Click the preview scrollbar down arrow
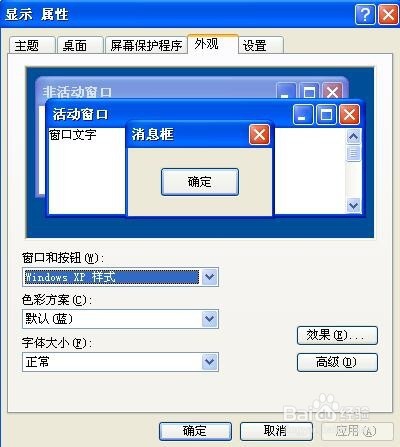The width and height of the screenshot is (400, 447). 353,205
